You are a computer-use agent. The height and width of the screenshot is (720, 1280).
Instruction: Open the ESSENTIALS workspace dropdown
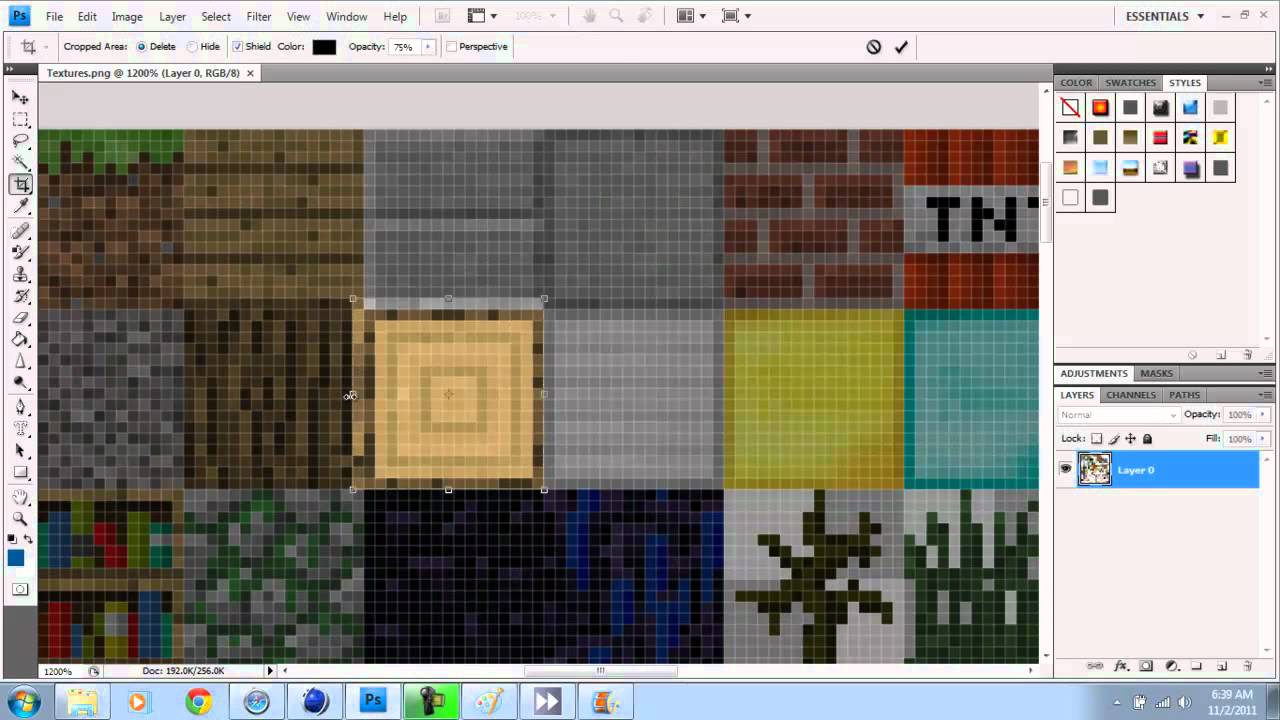[1164, 16]
